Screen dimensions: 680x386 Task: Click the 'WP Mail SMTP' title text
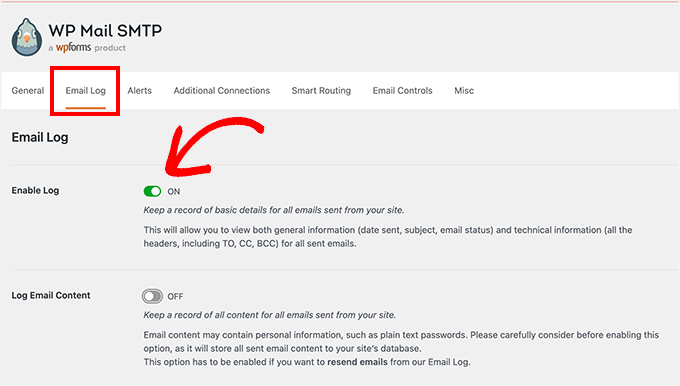[105, 30]
